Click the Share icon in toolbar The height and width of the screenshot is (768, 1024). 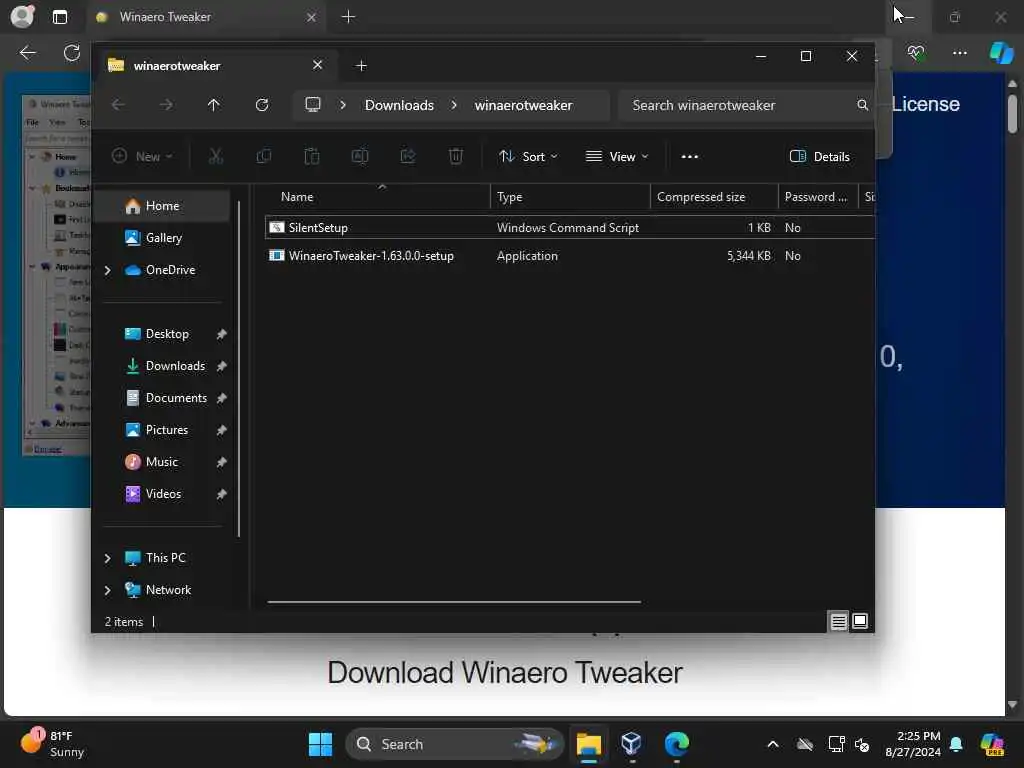point(408,156)
